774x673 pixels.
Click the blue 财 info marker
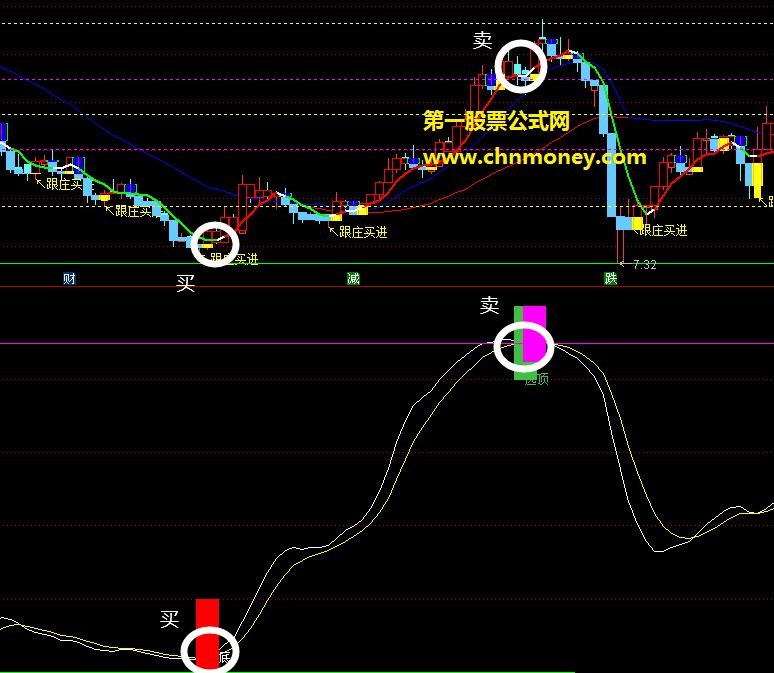(69, 278)
